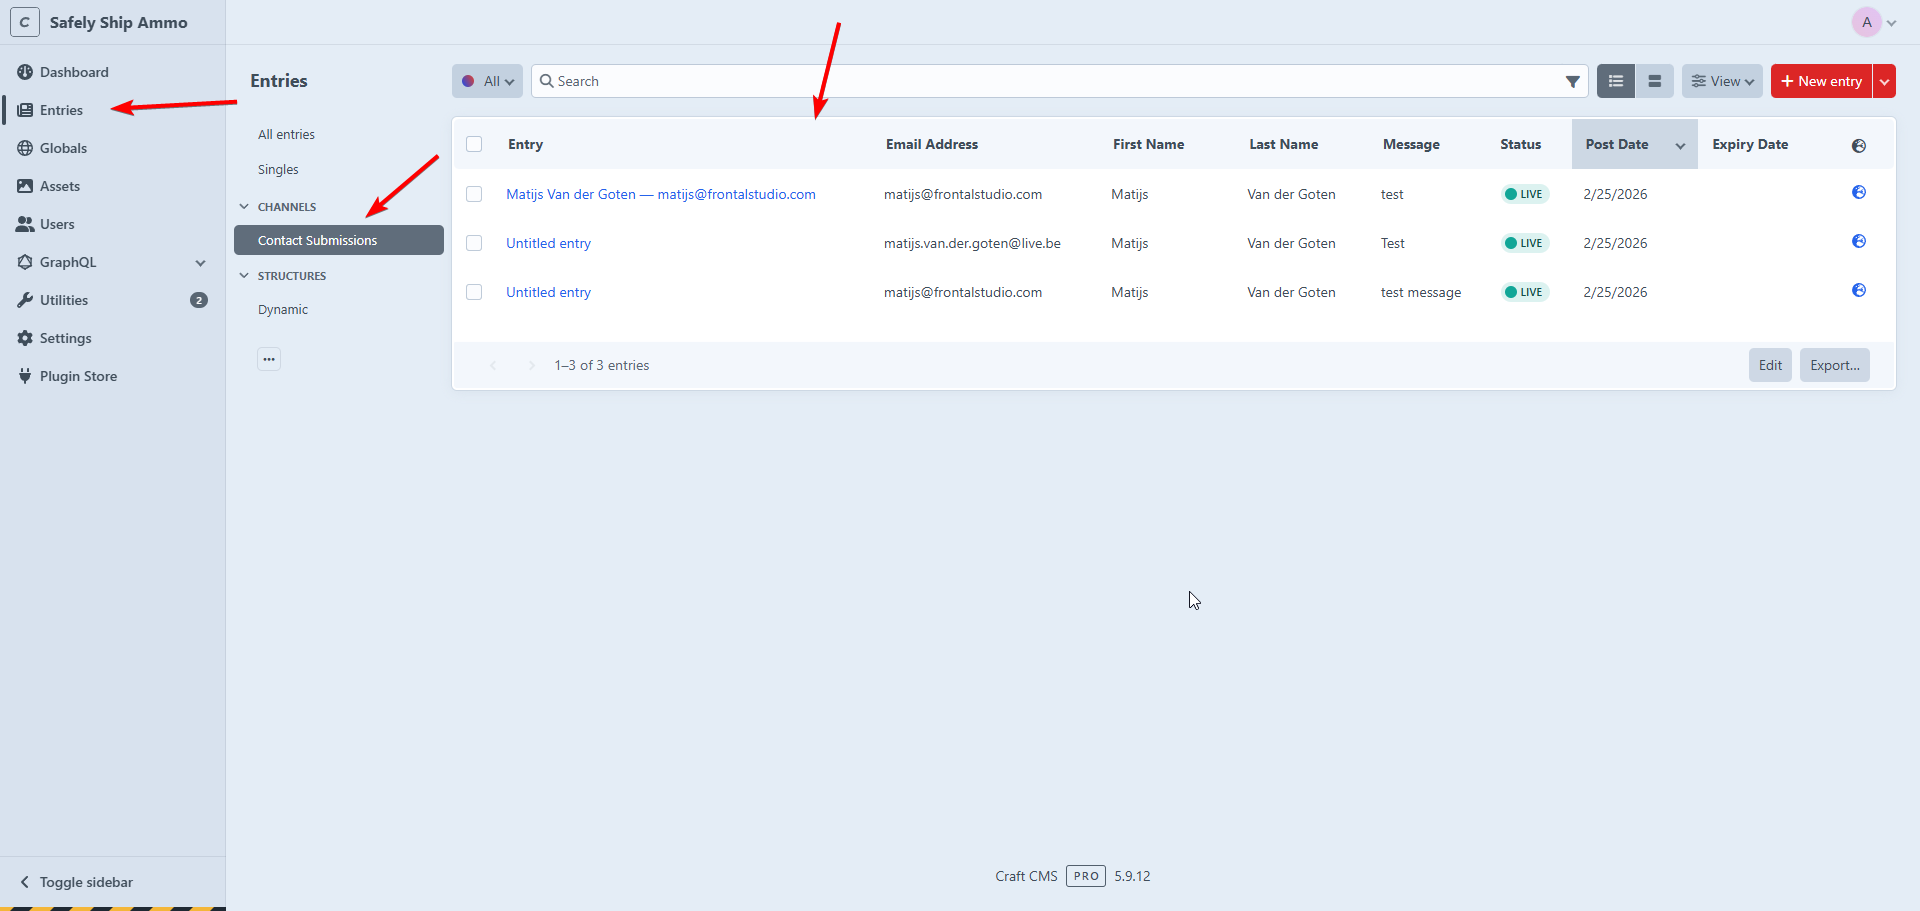Click the LIVE status of 'test message' entry
1920x911 pixels.
[x=1525, y=292]
